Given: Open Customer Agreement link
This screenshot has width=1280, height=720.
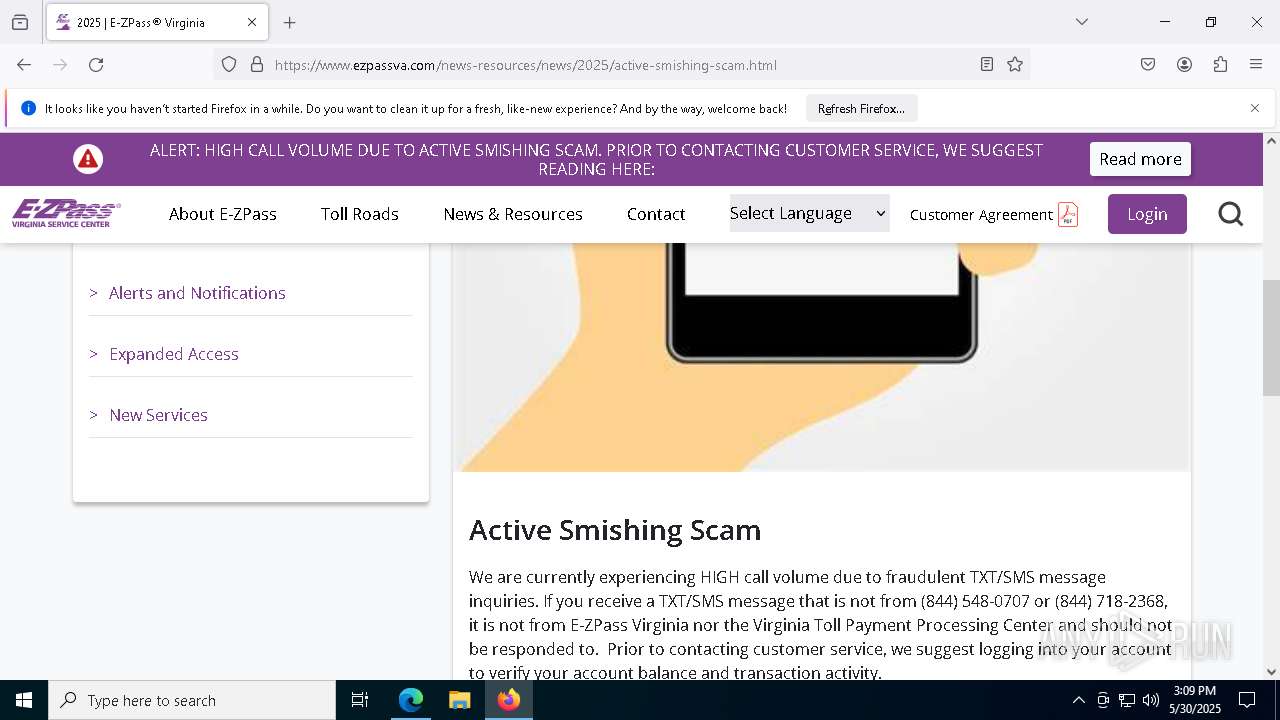Looking at the screenshot, I should [981, 215].
